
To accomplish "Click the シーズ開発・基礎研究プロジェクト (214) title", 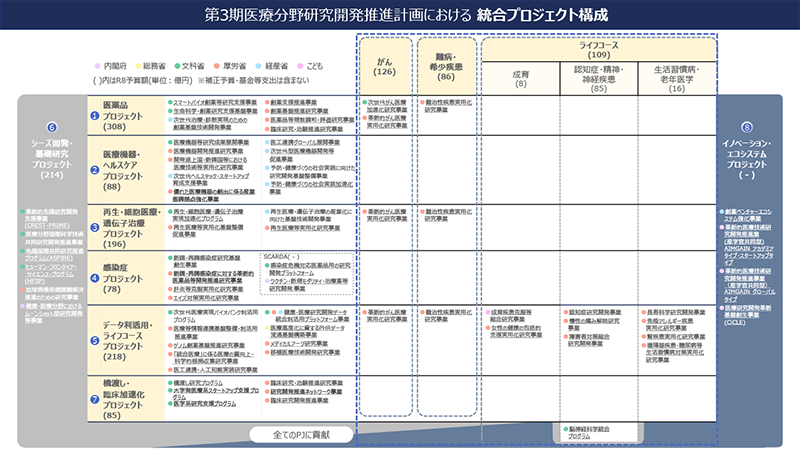I will coord(52,159).
